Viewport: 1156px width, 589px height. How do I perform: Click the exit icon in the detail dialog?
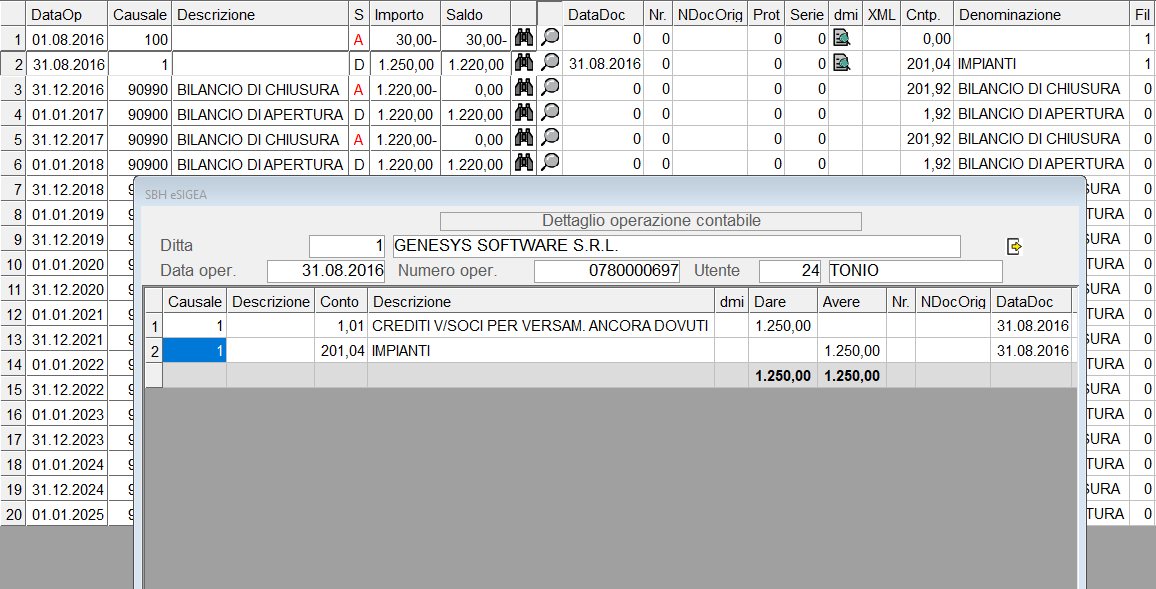point(1014,246)
